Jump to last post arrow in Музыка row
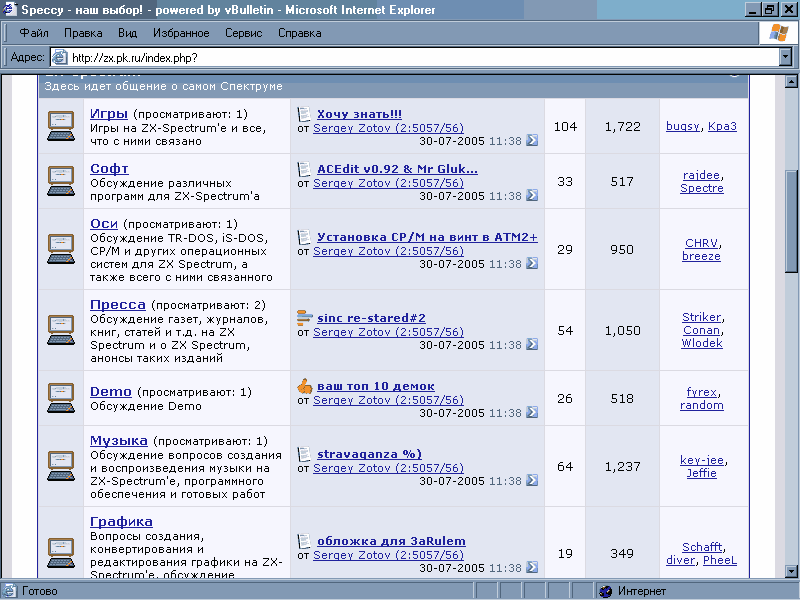 coord(532,481)
